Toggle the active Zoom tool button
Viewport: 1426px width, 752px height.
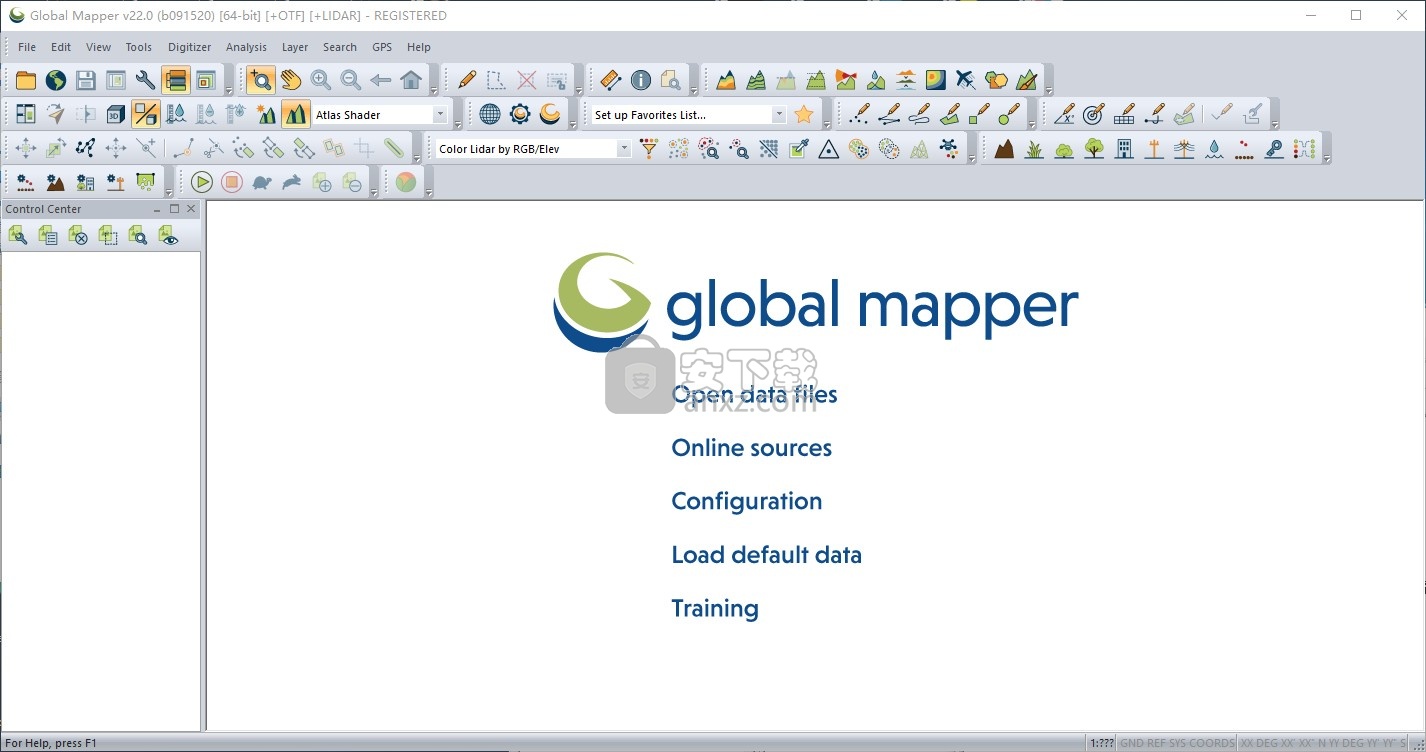261,80
